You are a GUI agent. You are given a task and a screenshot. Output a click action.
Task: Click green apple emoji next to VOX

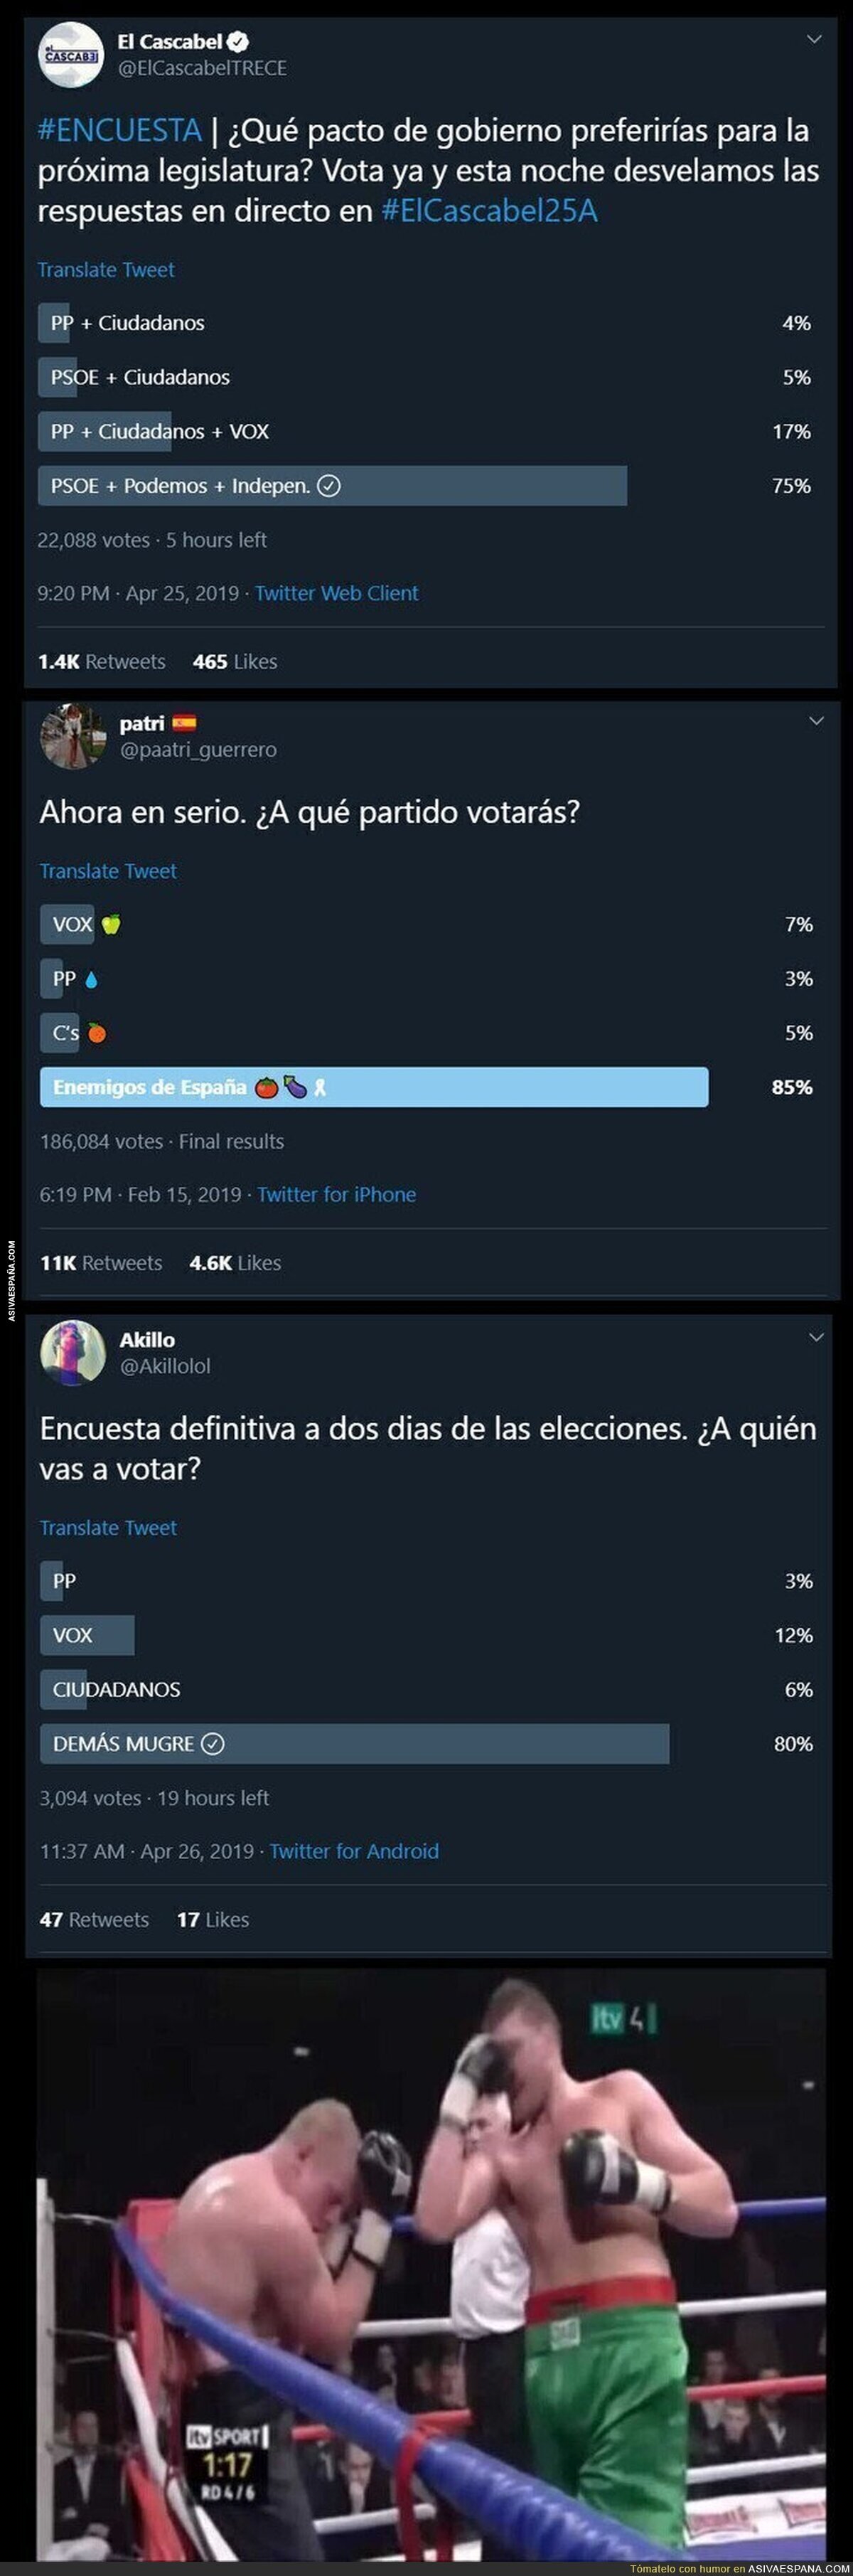(x=111, y=924)
